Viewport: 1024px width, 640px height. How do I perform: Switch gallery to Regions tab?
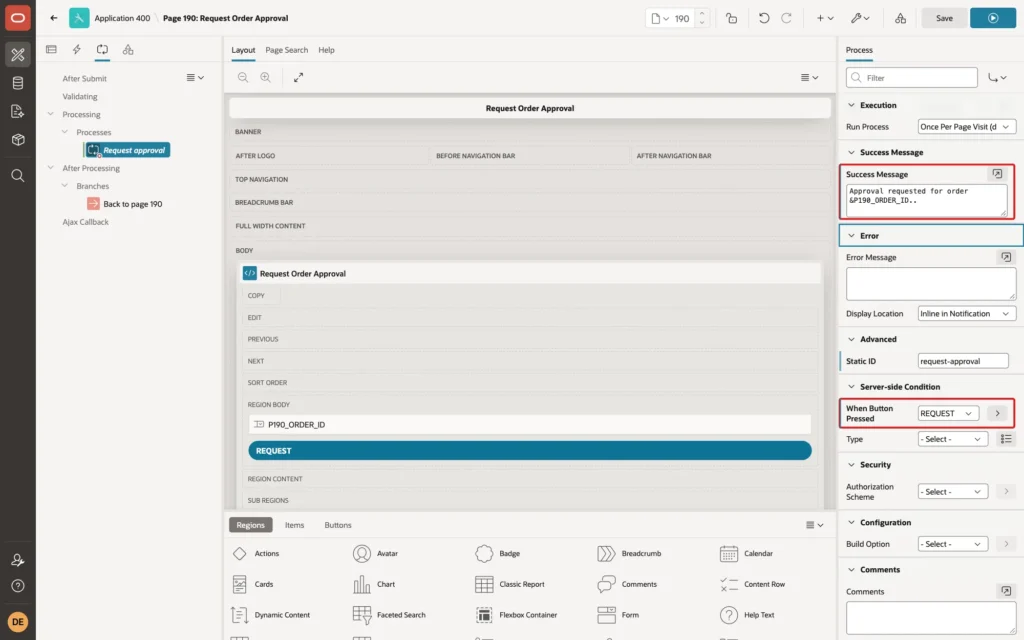coord(251,525)
